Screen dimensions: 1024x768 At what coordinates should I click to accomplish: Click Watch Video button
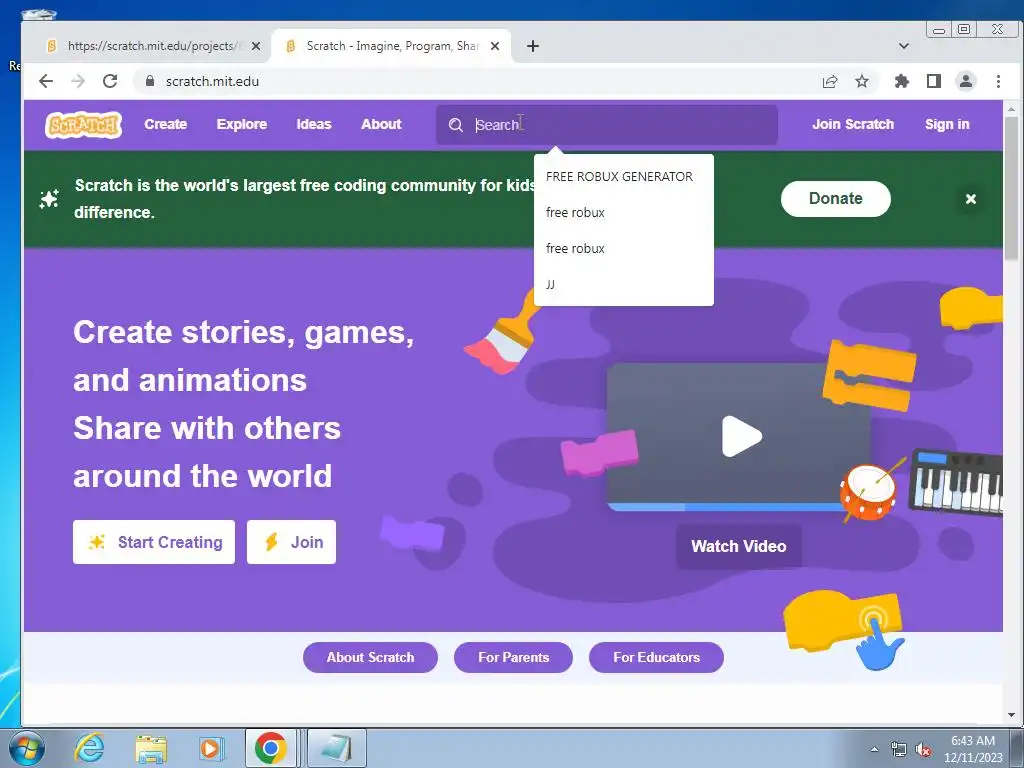[x=739, y=546]
